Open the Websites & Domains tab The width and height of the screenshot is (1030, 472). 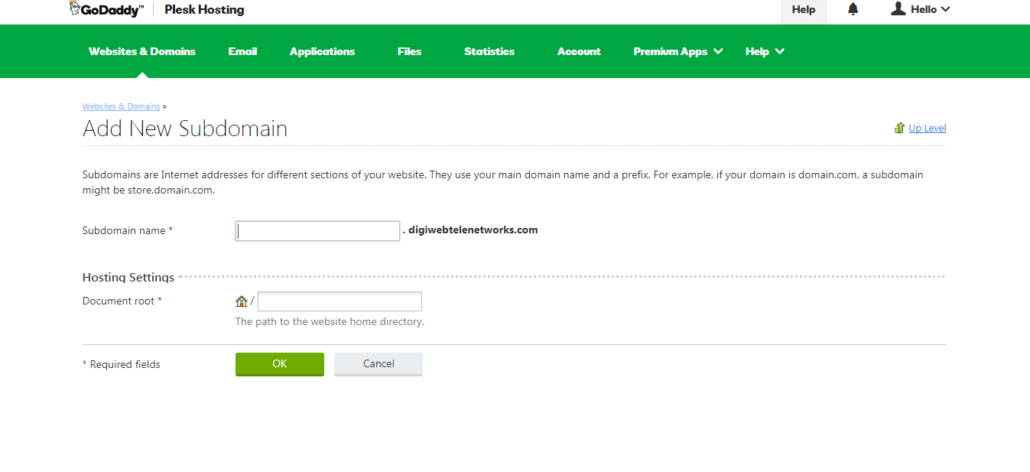[x=142, y=51]
